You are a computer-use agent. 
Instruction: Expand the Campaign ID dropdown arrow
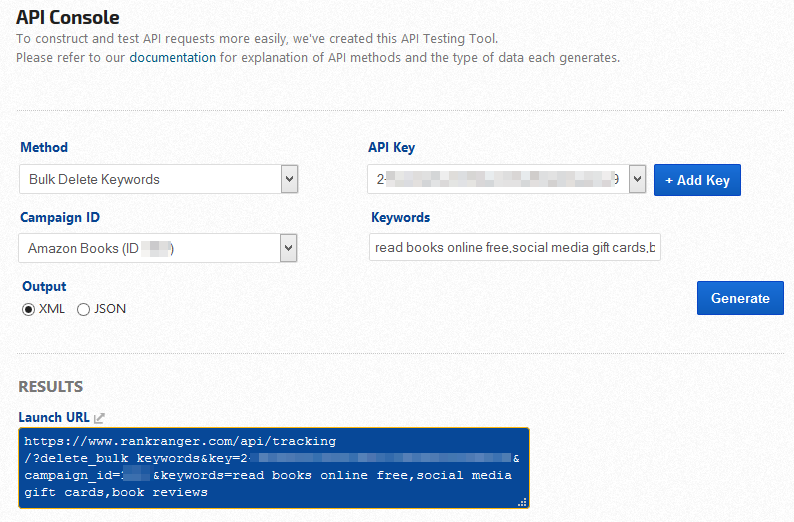(x=289, y=248)
